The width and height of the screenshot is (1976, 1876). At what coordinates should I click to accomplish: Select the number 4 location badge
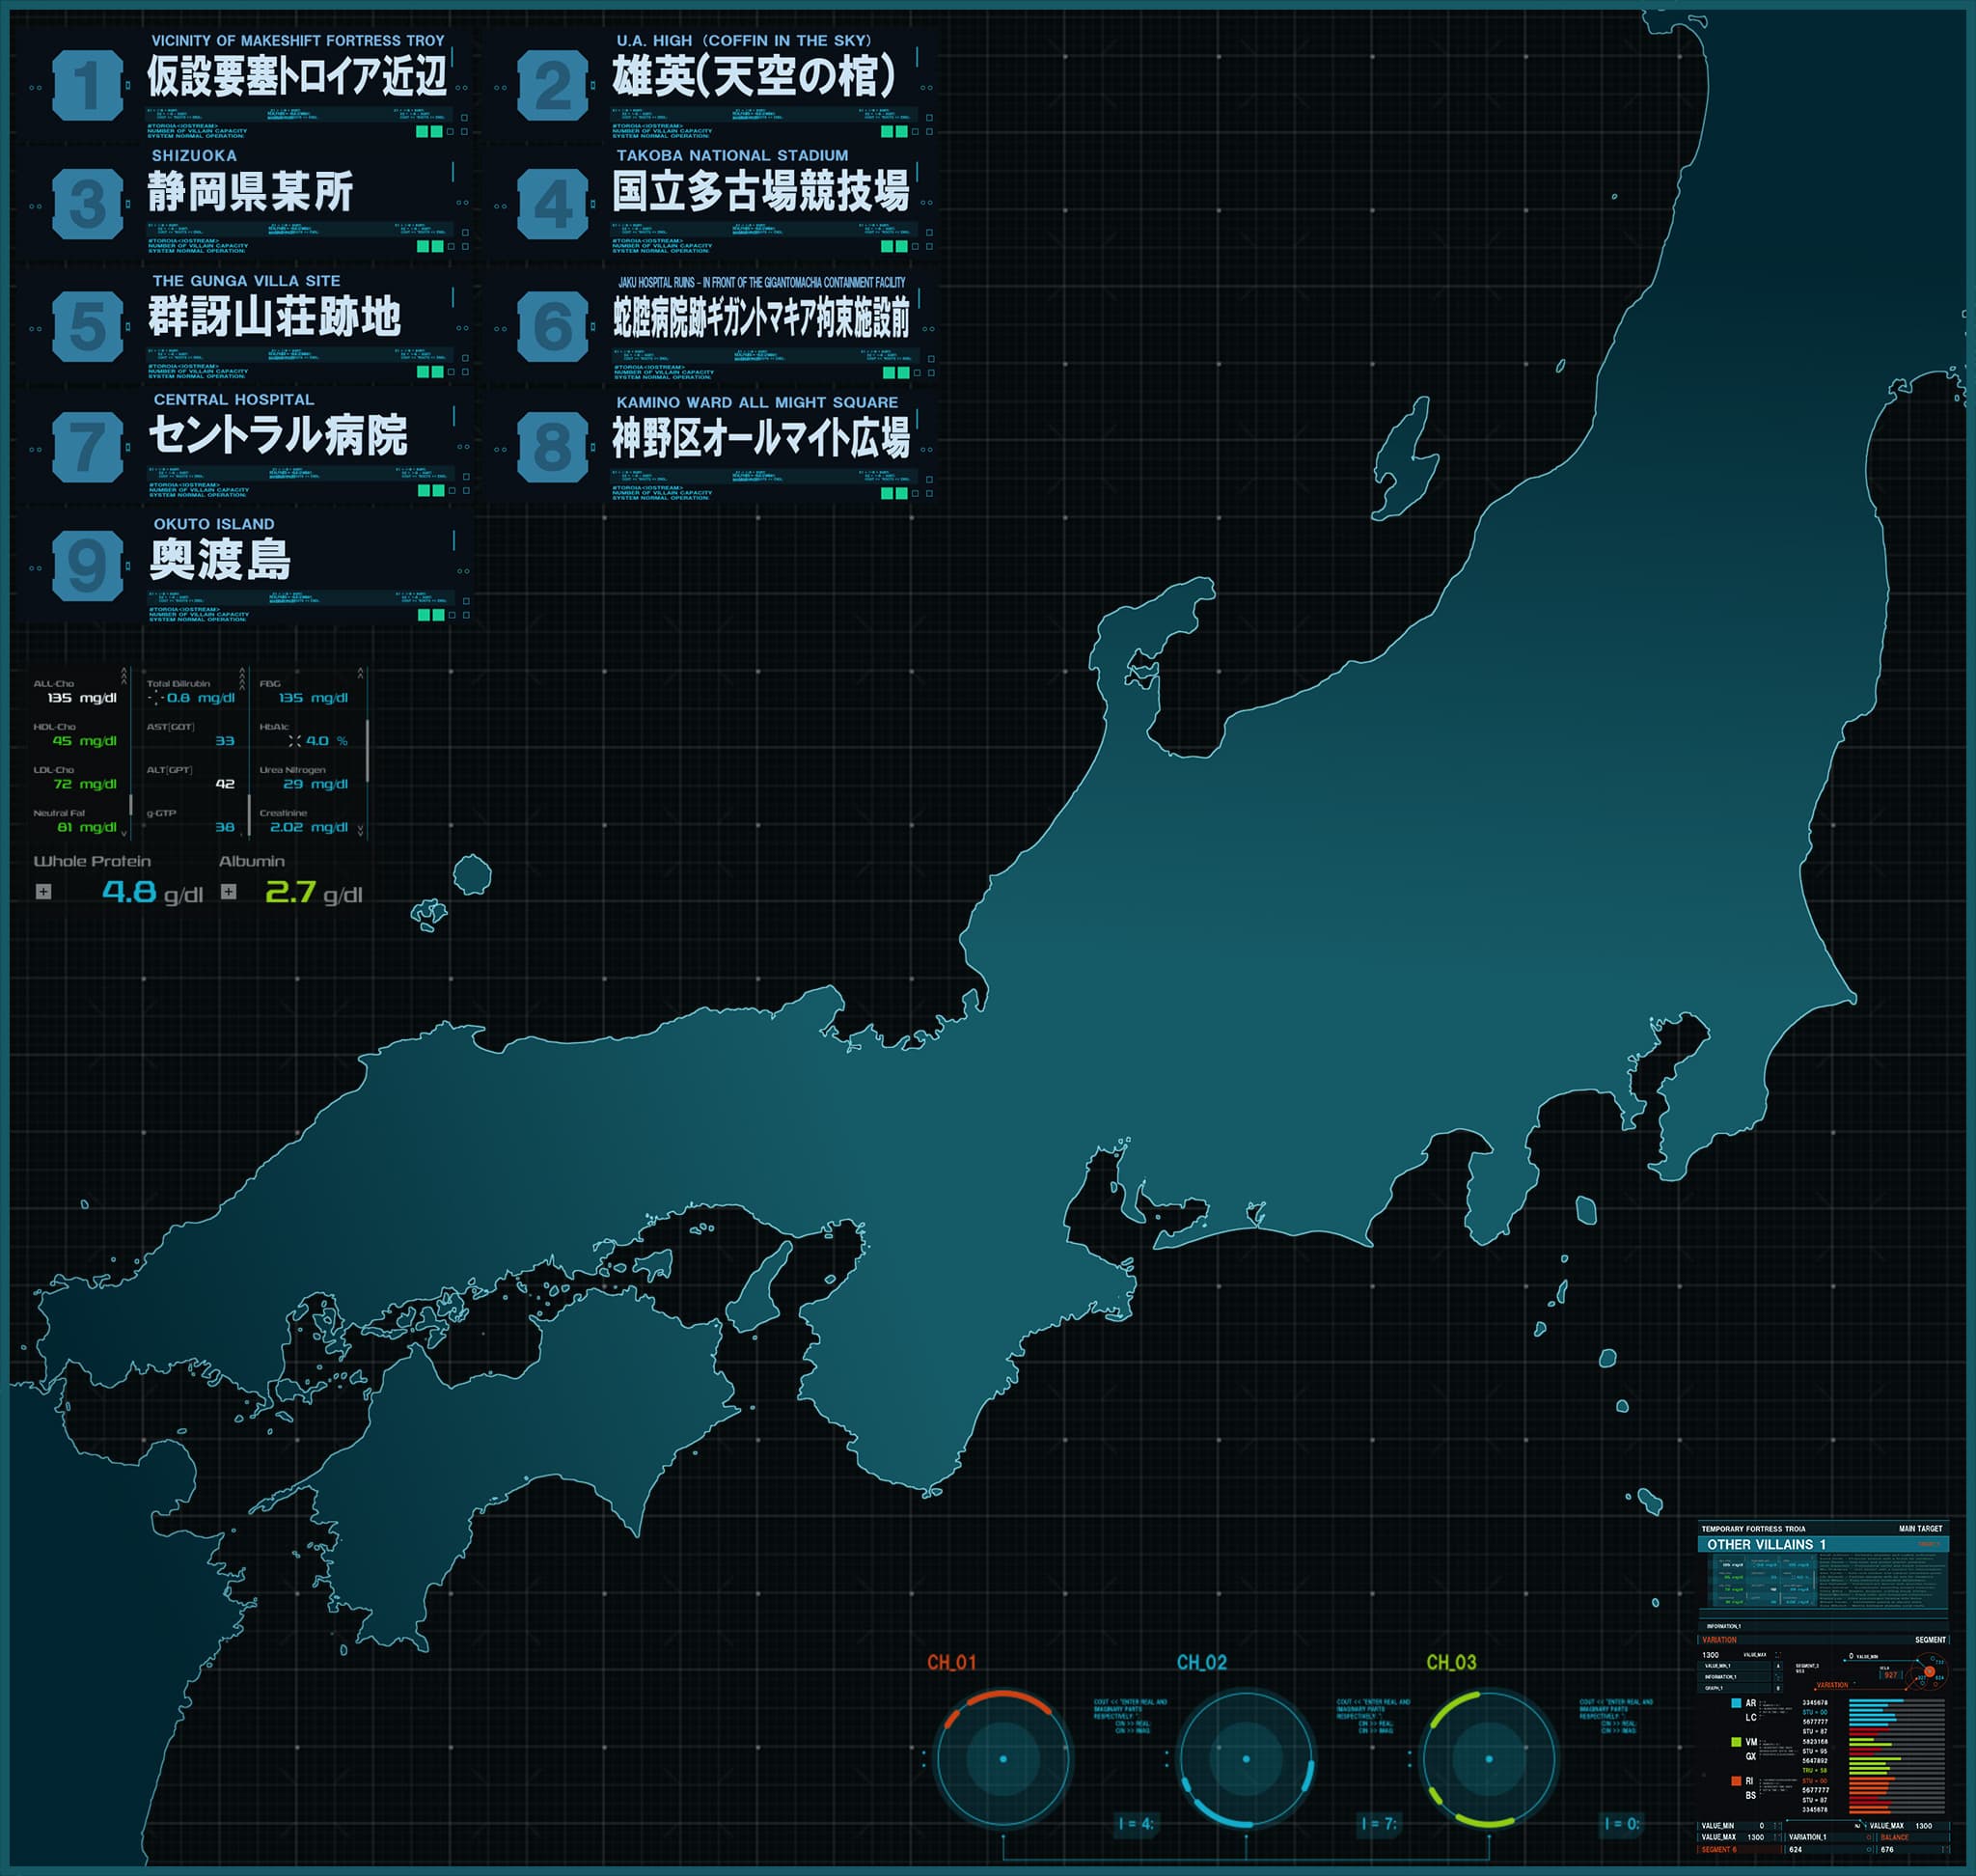(553, 203)
